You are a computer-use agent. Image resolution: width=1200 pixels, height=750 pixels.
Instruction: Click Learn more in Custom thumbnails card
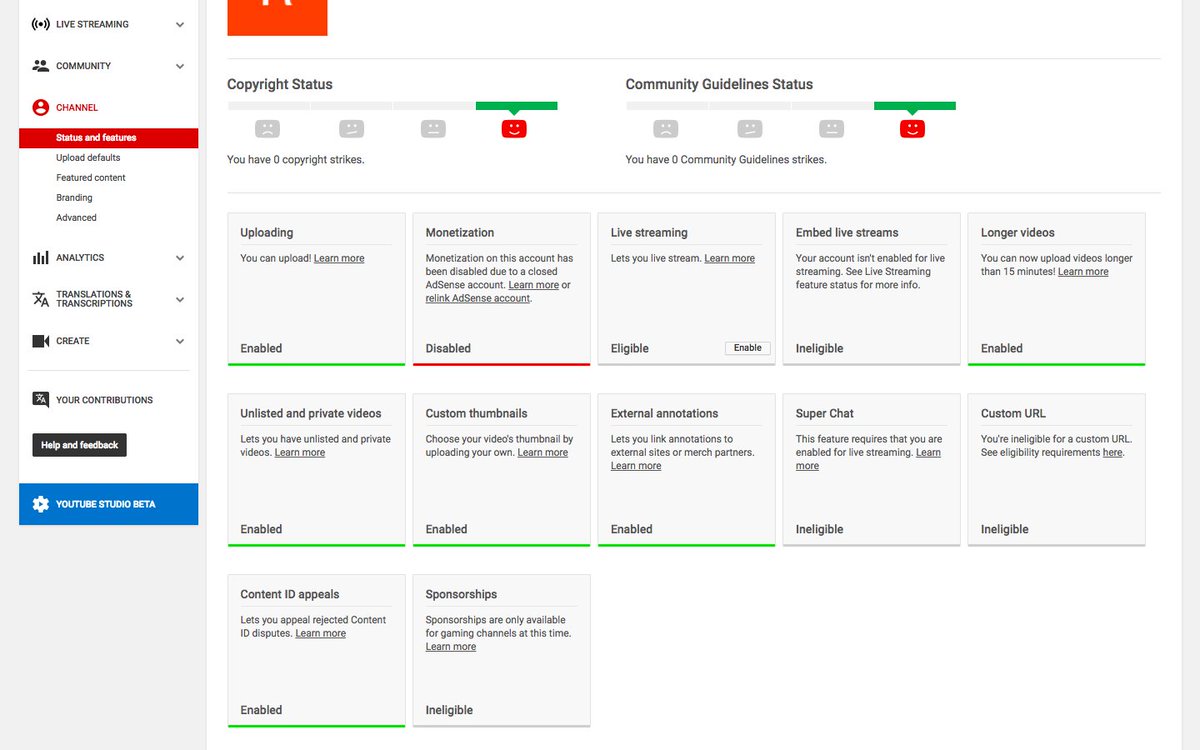click(x=543, y=453)
